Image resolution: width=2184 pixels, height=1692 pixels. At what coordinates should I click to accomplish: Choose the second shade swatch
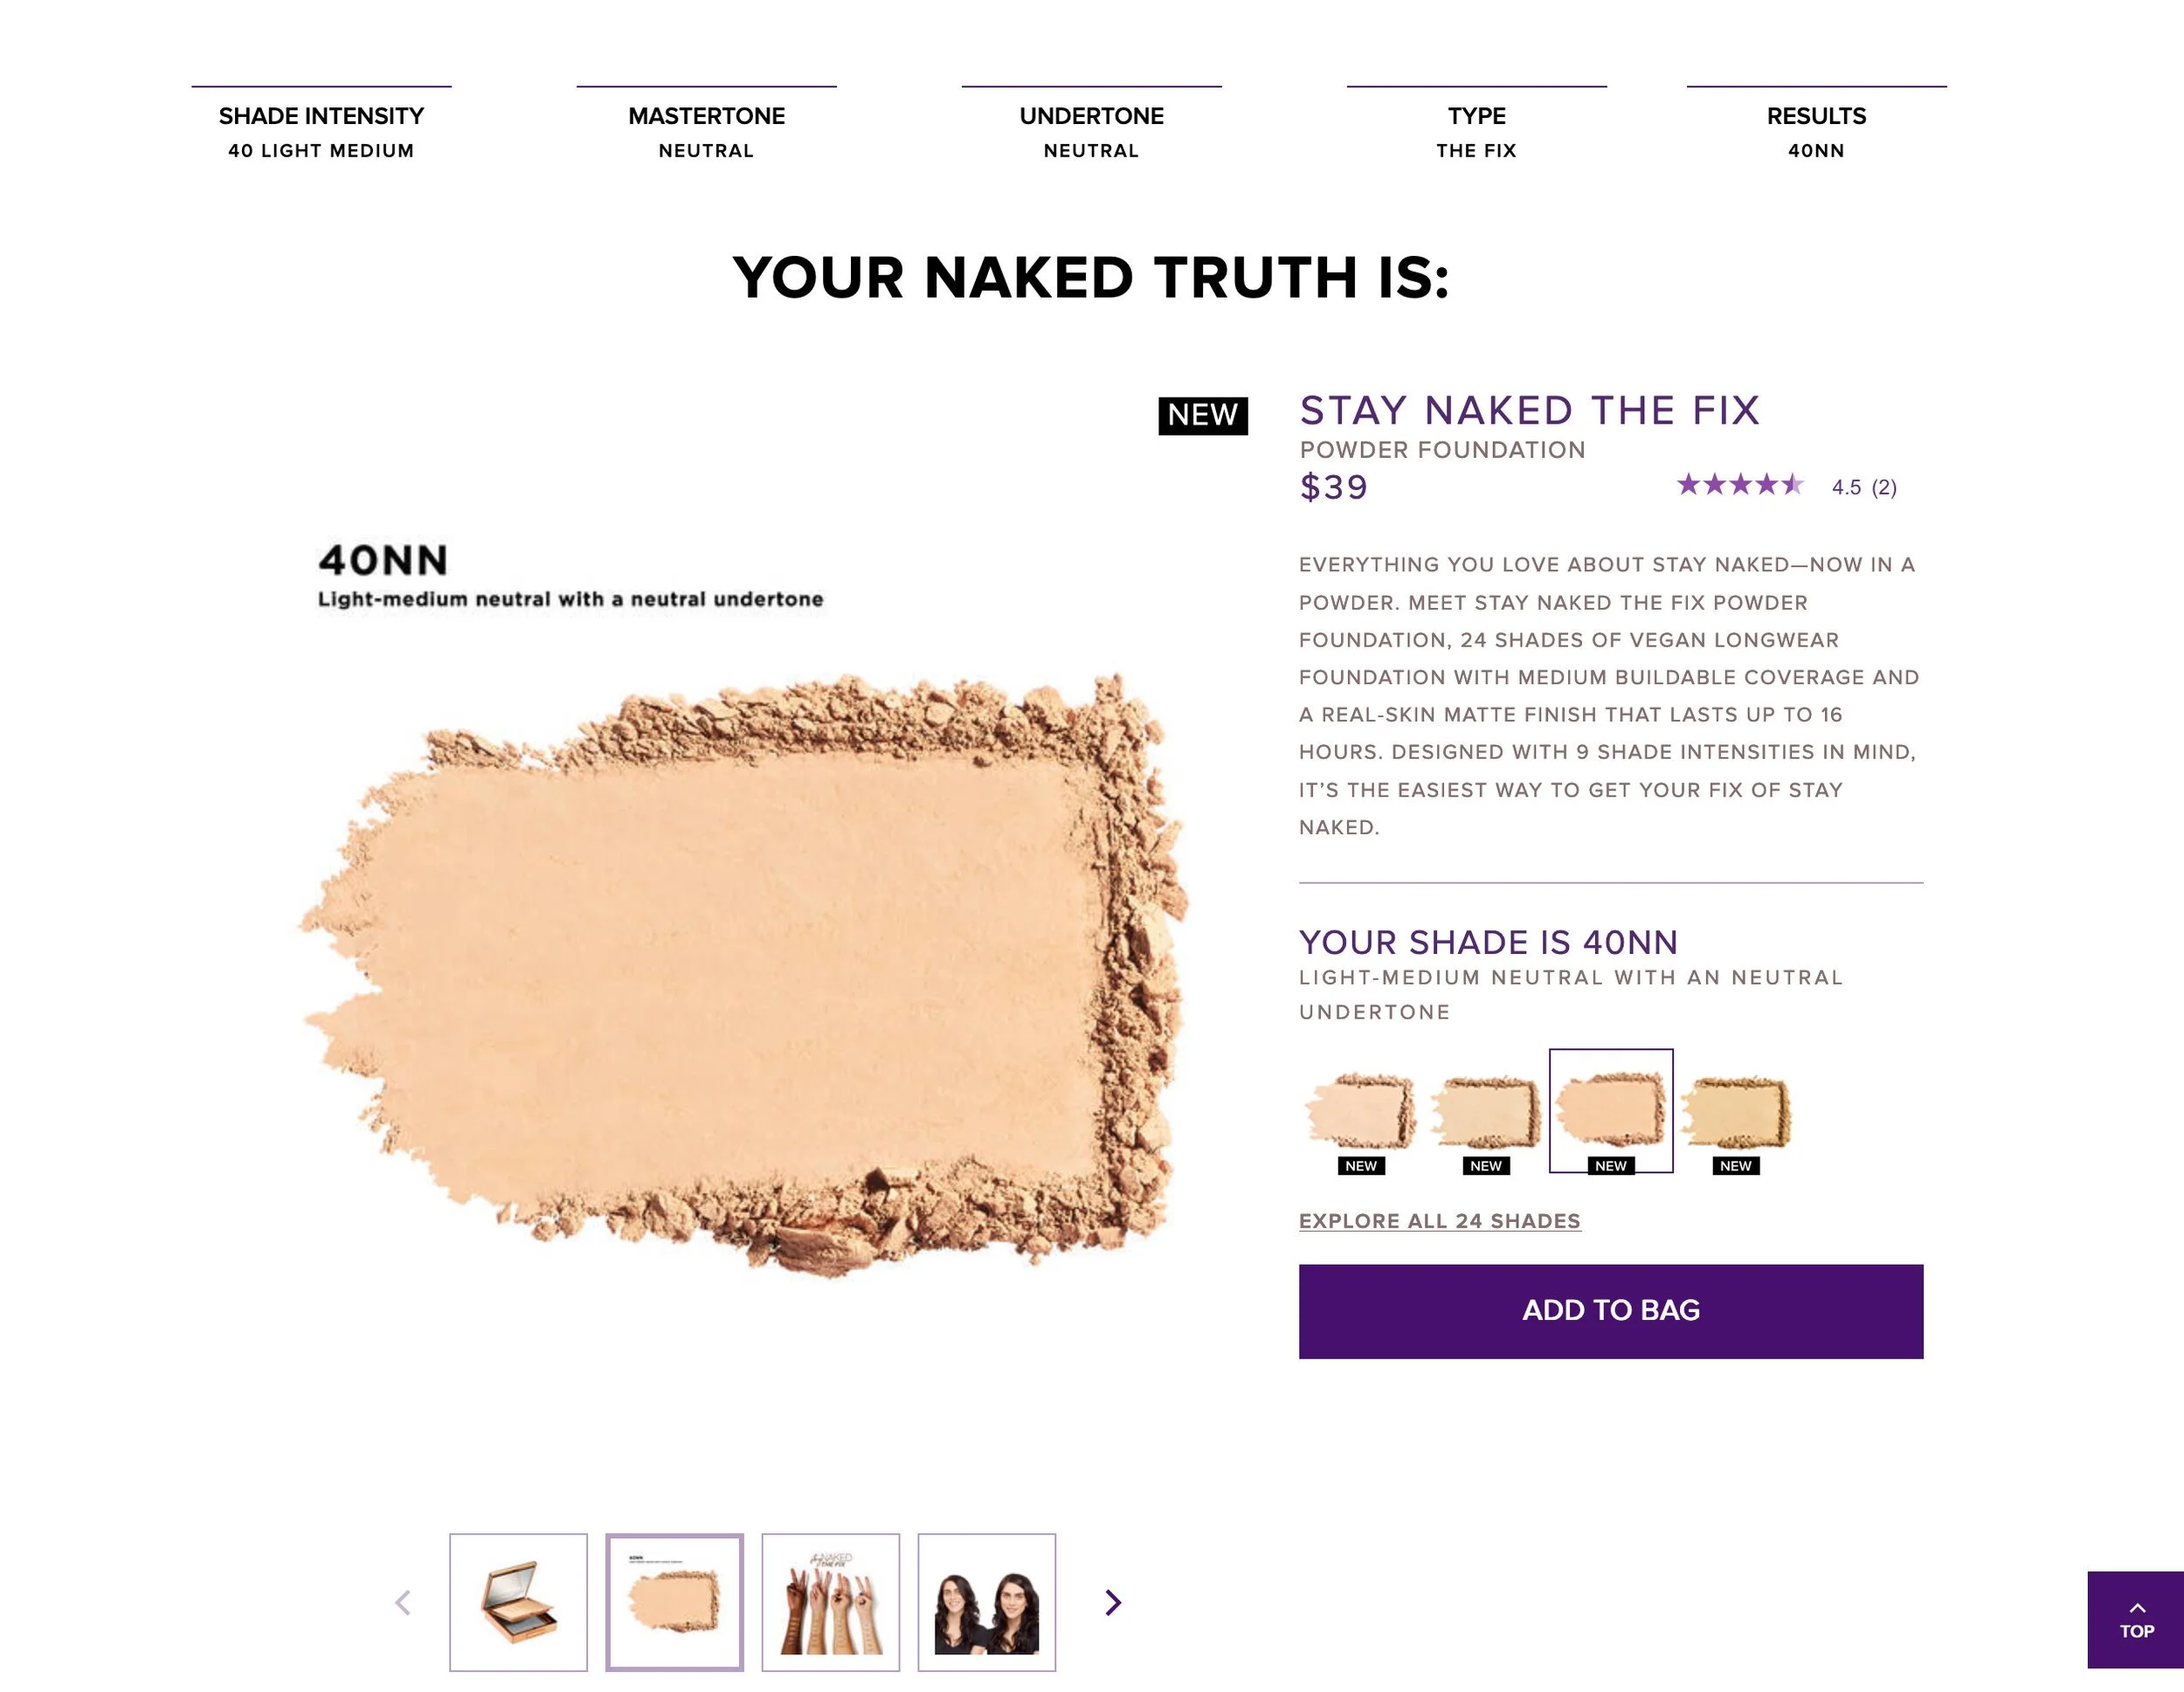tap(1486, 1111)
